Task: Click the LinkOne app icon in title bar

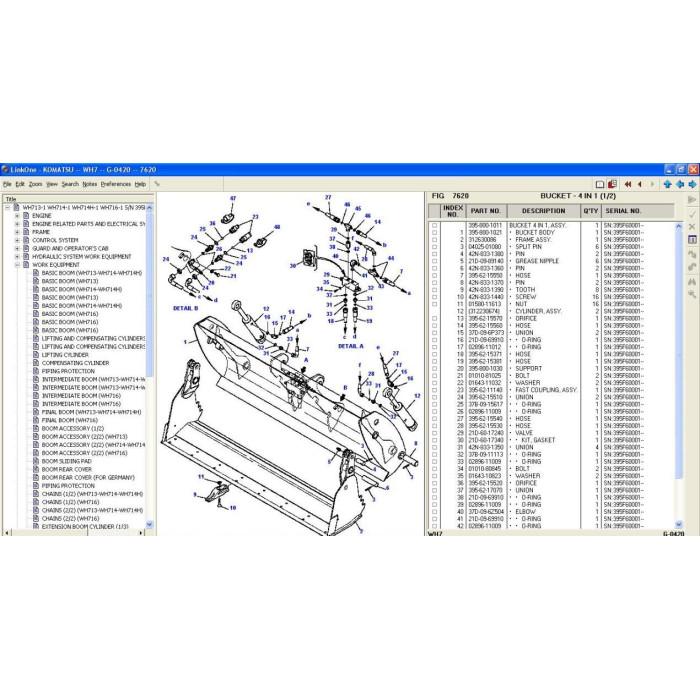Action: (x=5, y=170)
